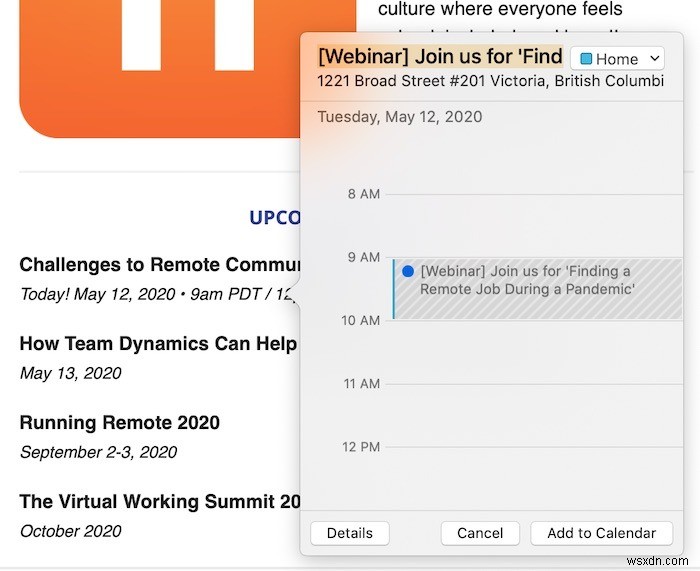Click the blue Home calendar color square
Viewport: 700px width, 571px height.
click(586, 59)
